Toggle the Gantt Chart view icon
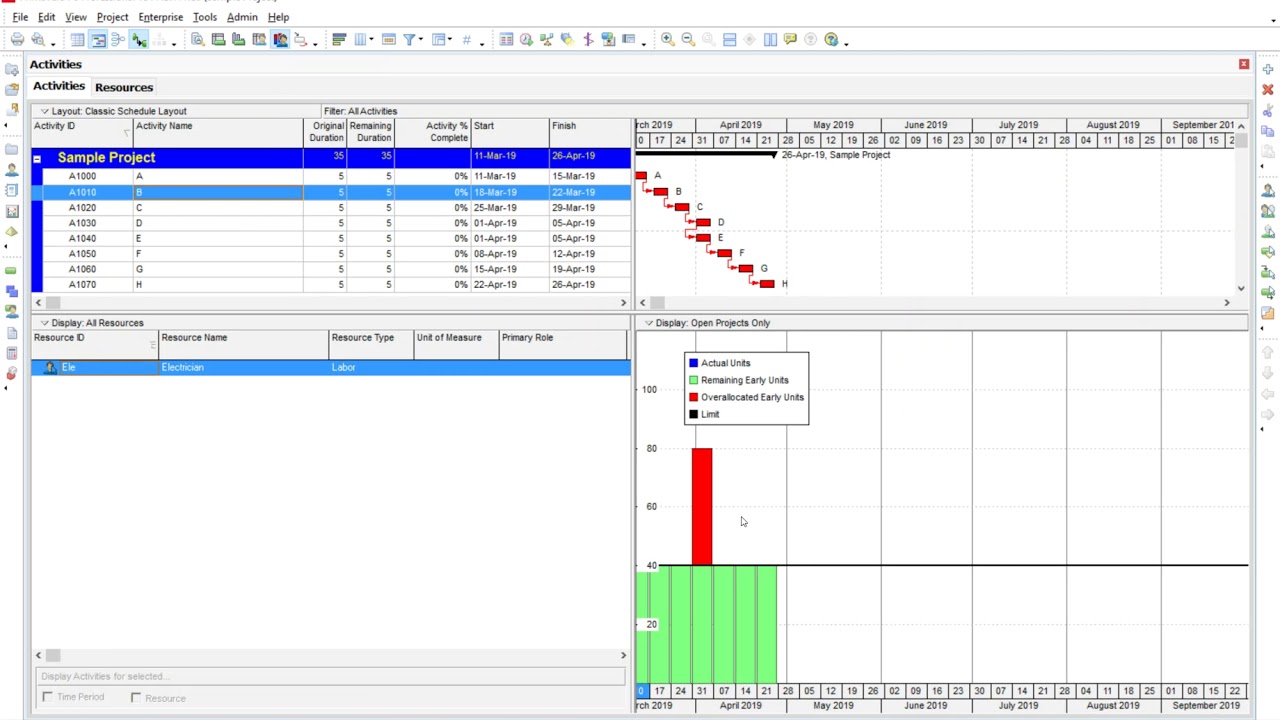Image resolution: width=1280 pixels, height=720 pixels. click(x=98, y=40)
